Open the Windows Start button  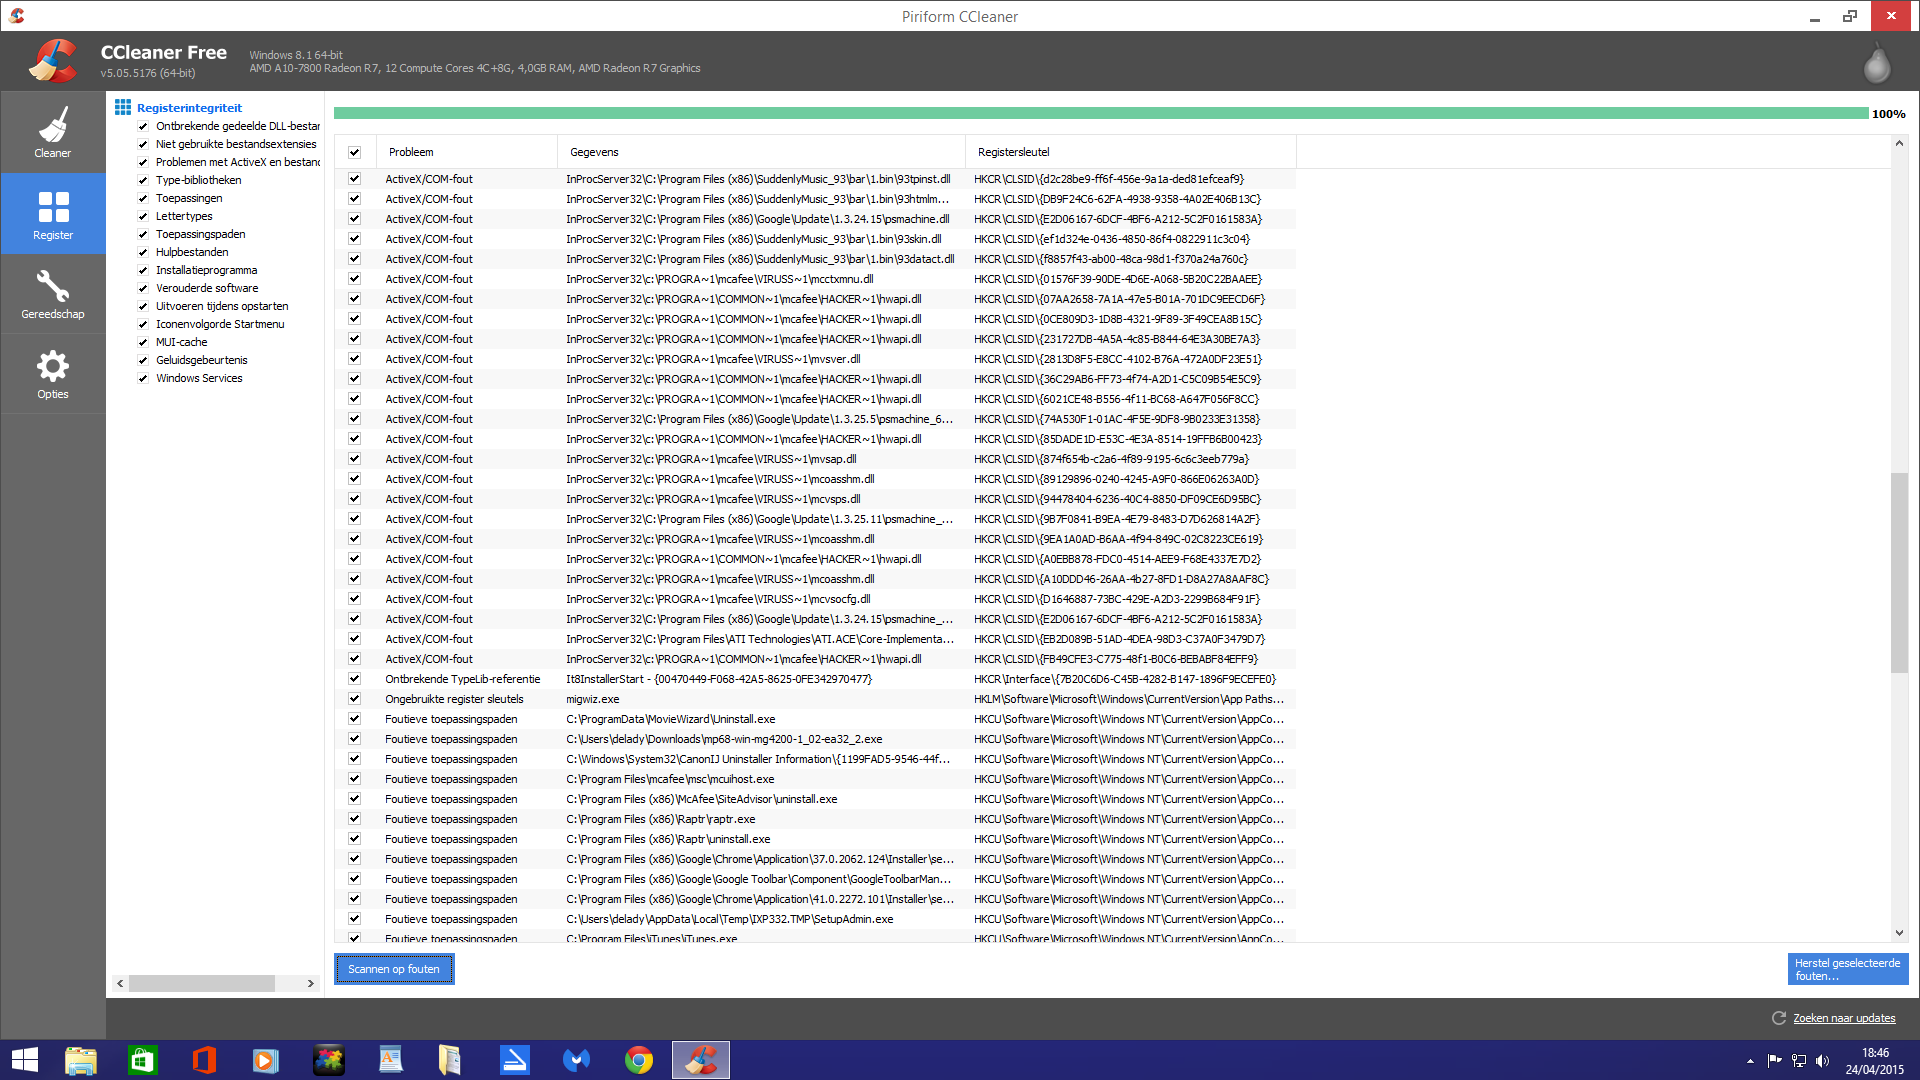(25, 1060)
